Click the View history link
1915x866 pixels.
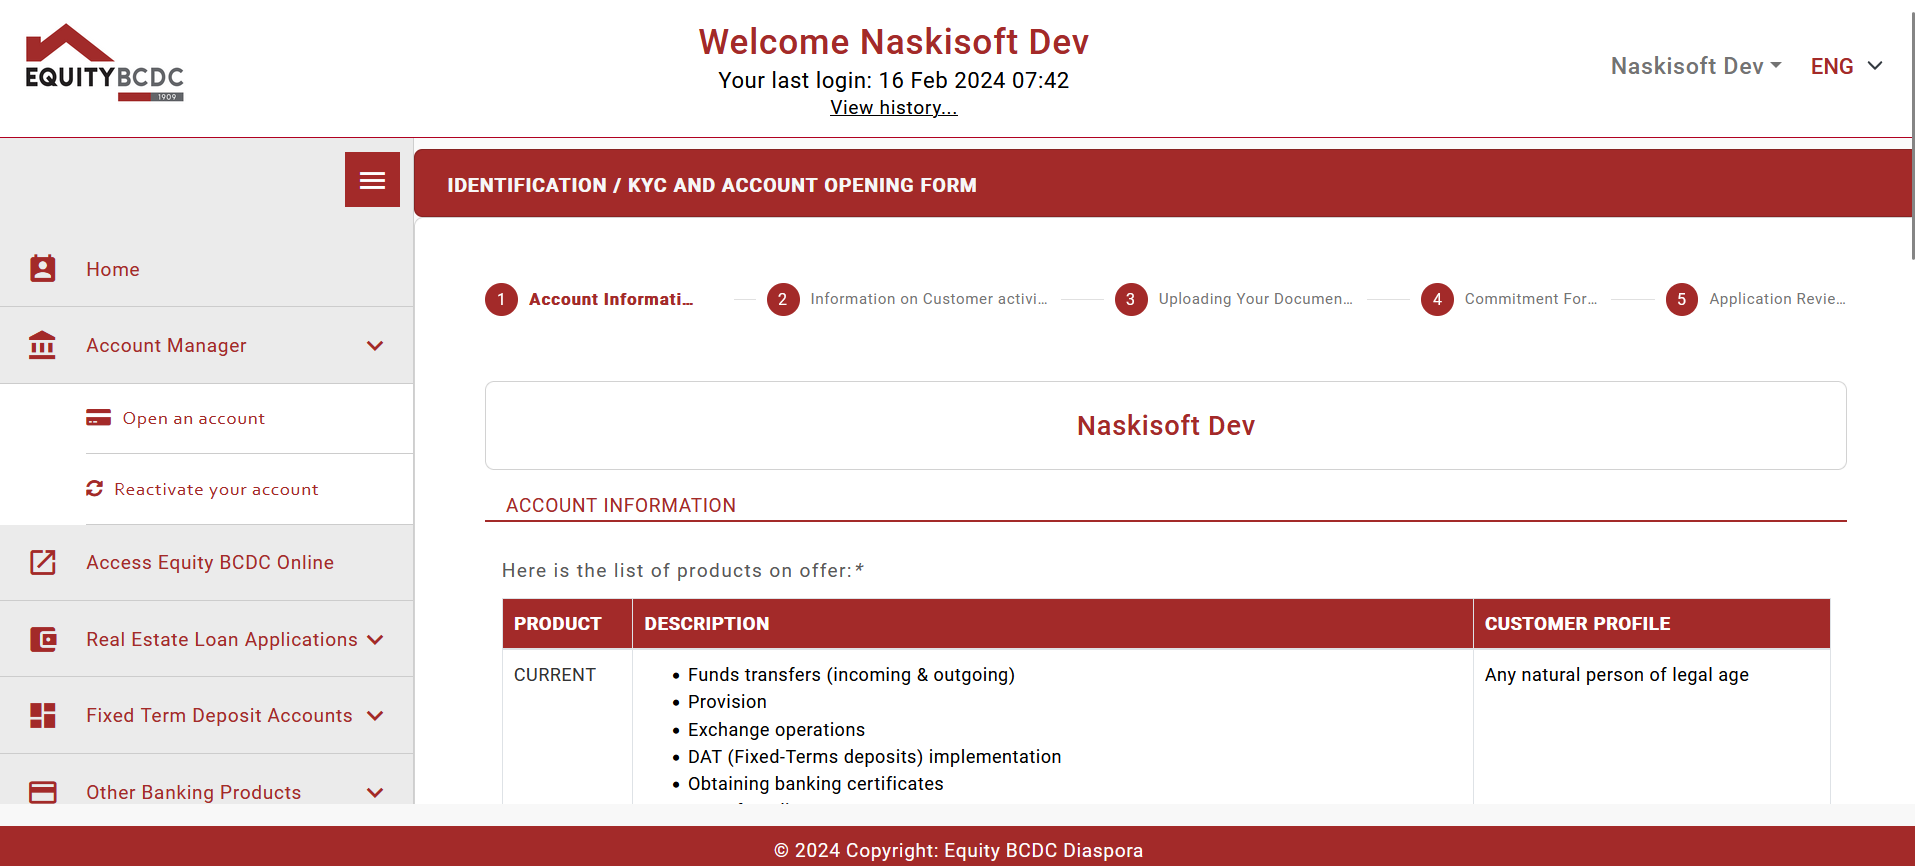point(894,108)
